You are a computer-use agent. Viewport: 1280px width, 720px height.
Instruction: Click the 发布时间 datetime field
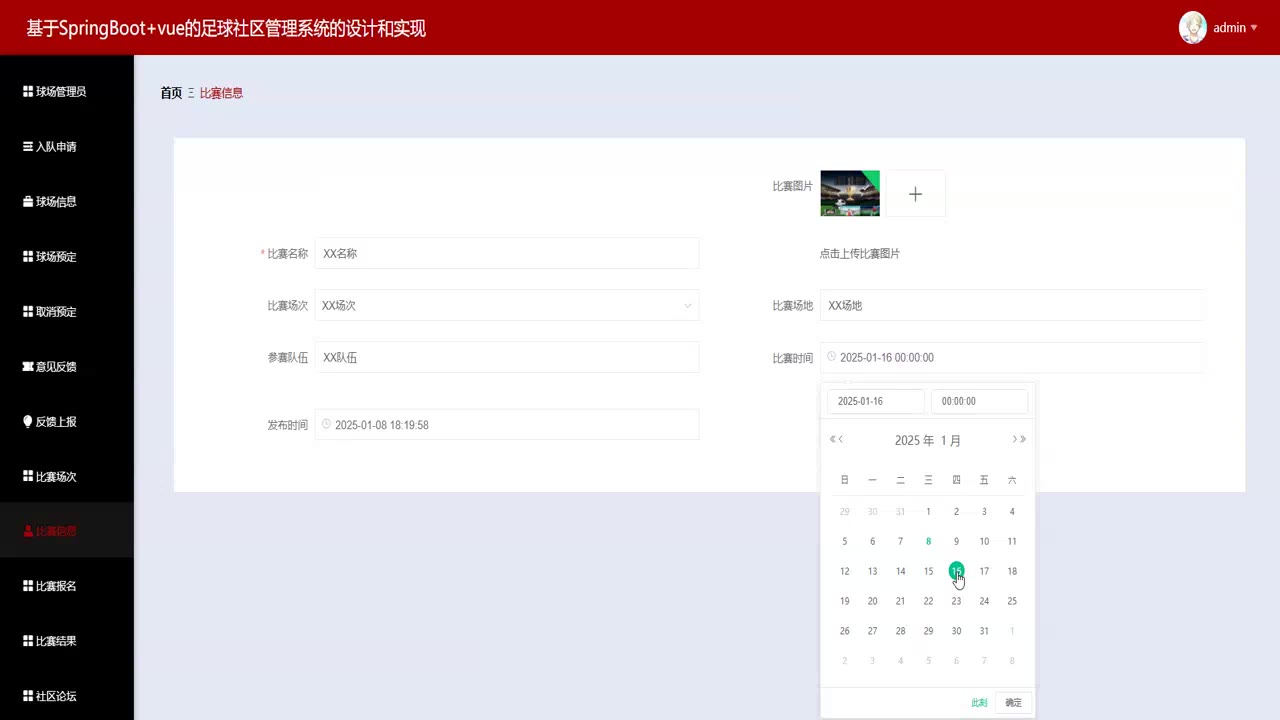[507, 425]
